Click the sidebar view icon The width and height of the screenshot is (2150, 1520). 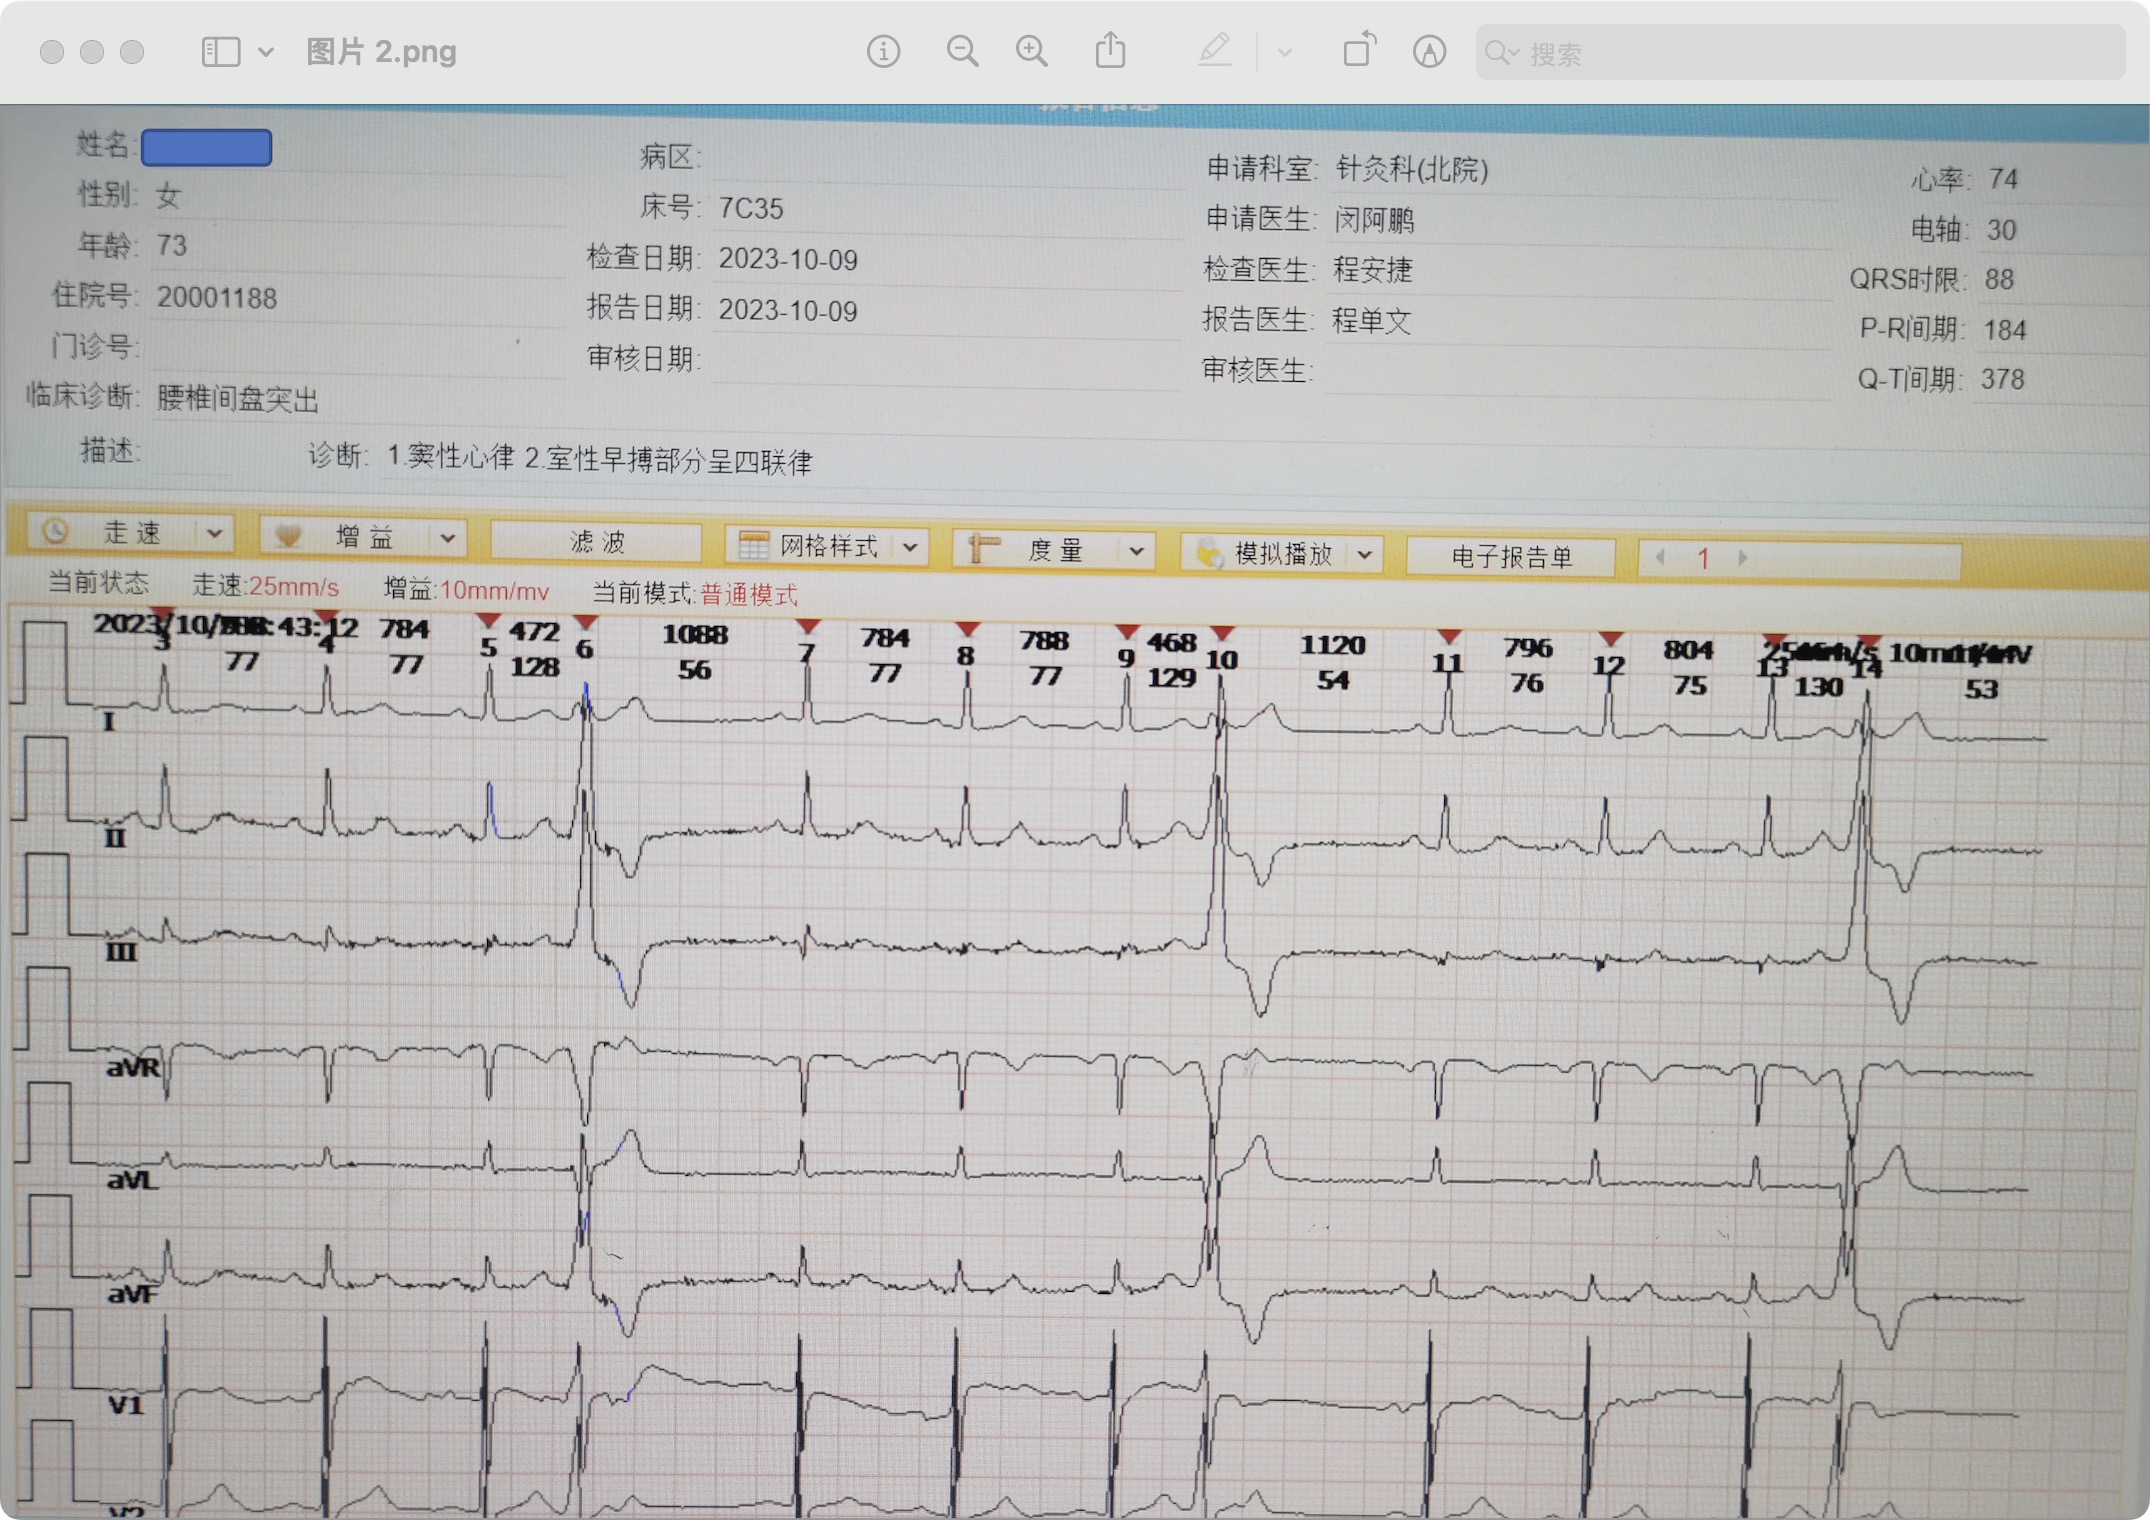[x=220, y=51]
